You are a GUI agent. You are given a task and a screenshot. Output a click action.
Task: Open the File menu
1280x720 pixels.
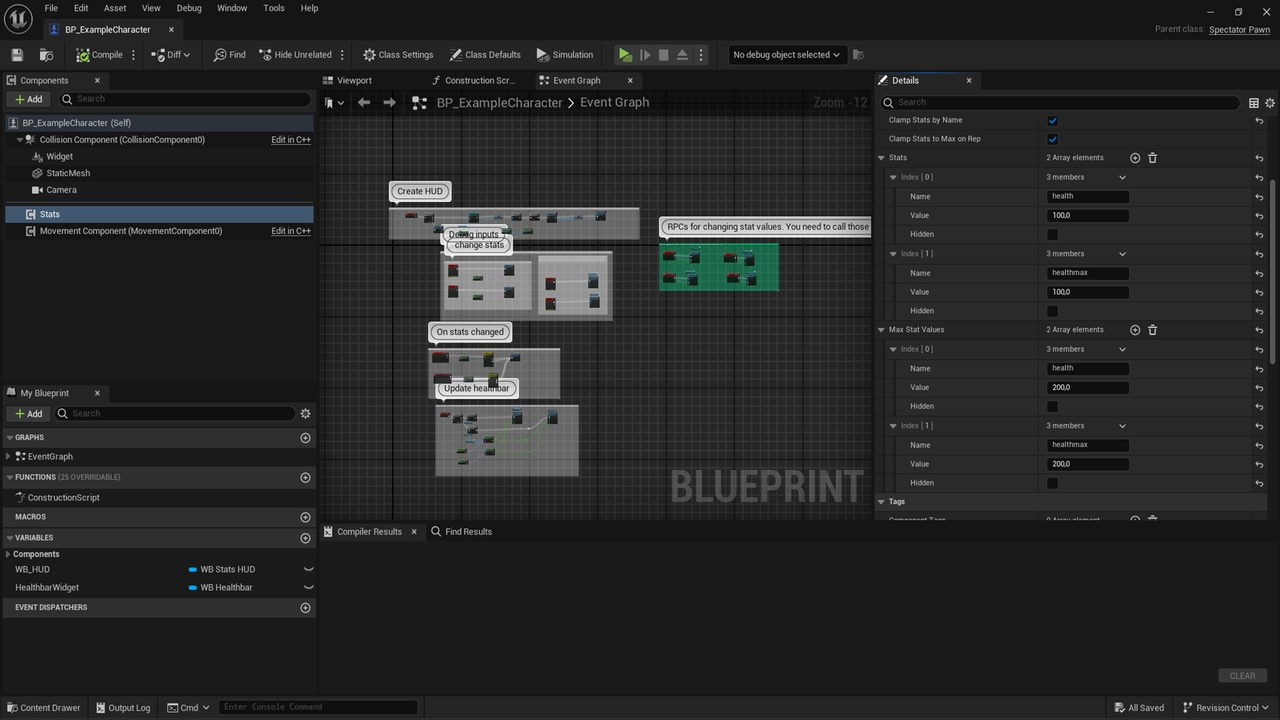click(x=51, y=8)
